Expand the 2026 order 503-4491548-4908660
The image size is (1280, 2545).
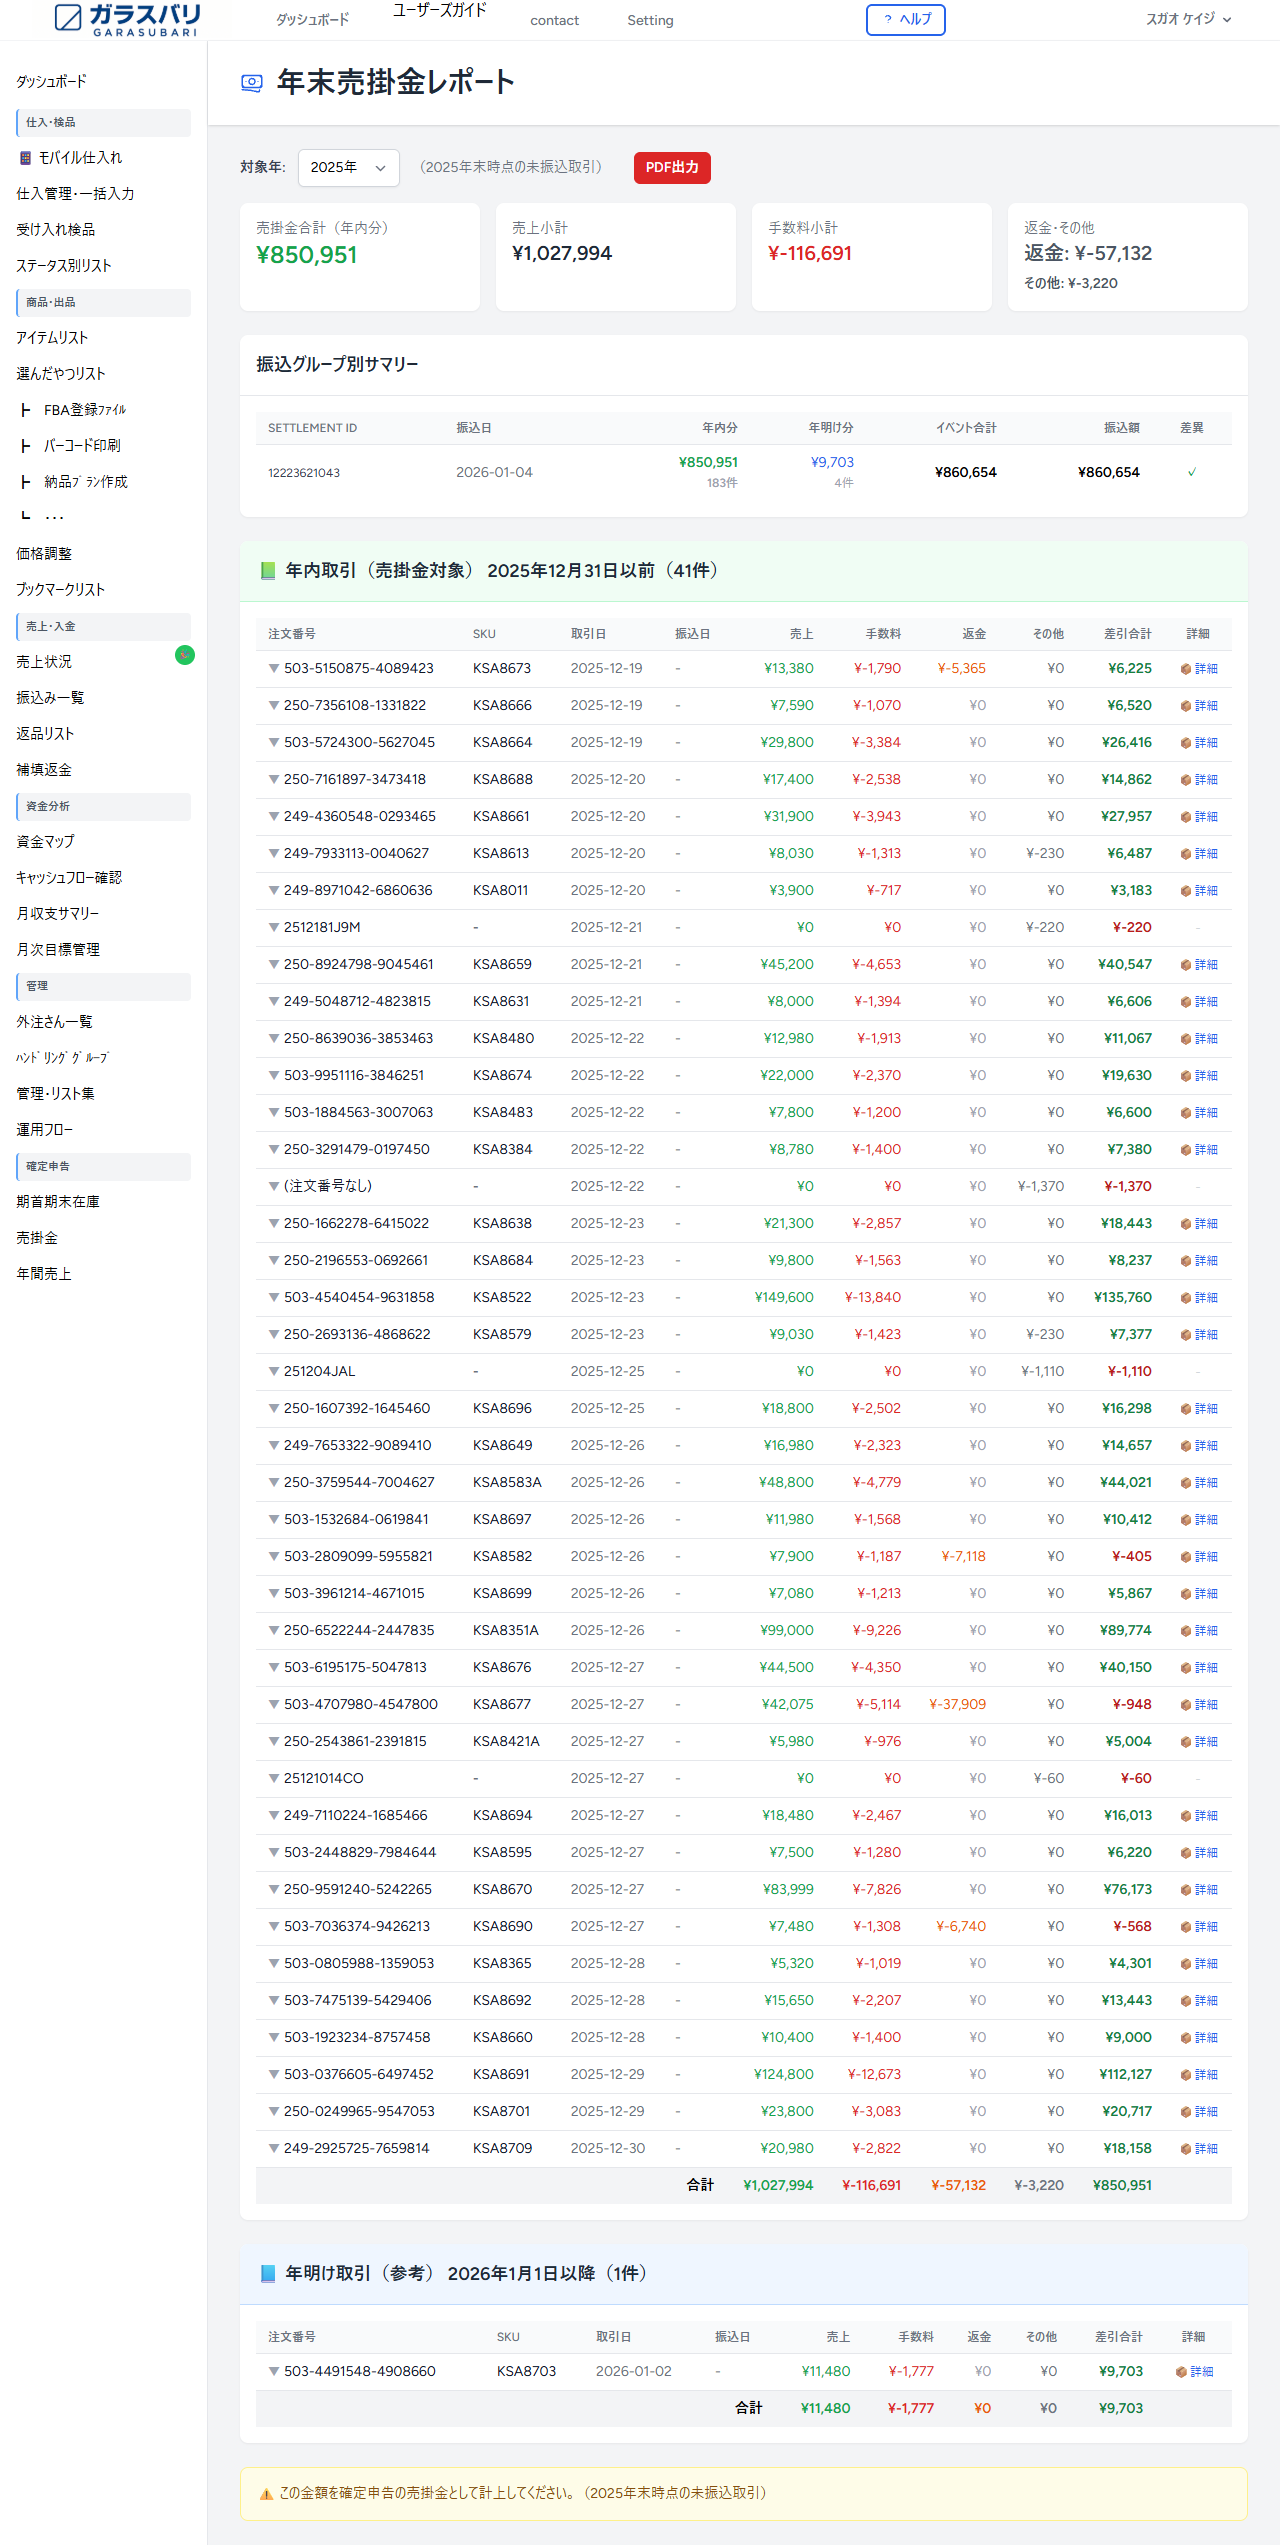click(x=273, y=2372)
